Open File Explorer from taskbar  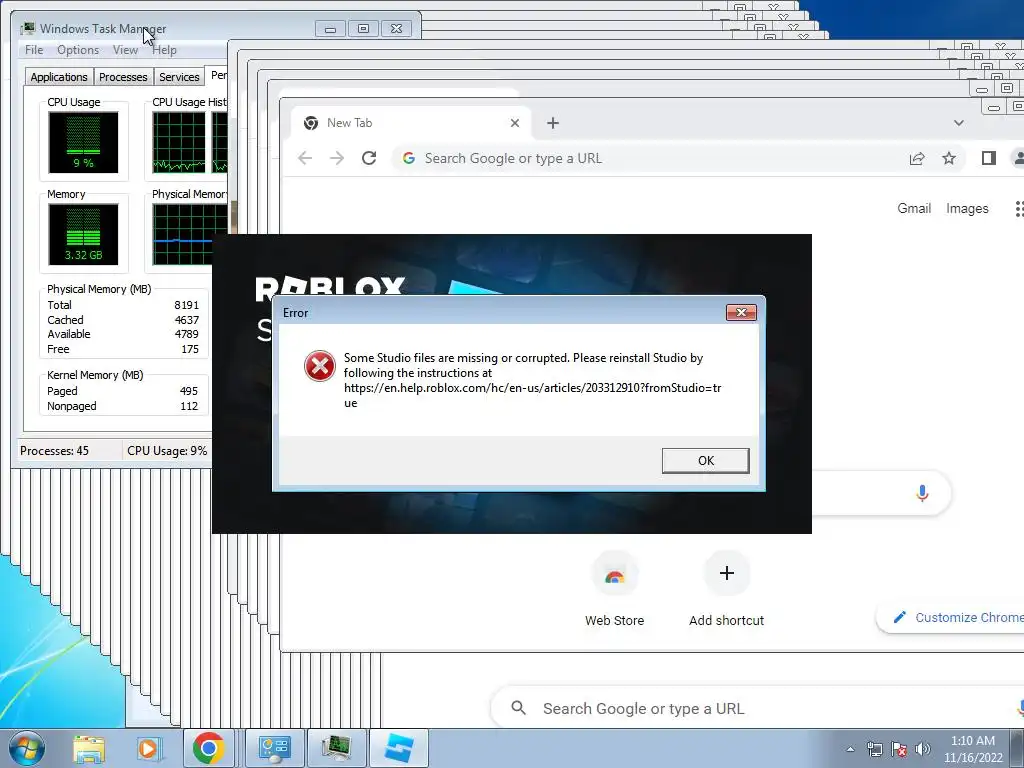tap(89, 748)
